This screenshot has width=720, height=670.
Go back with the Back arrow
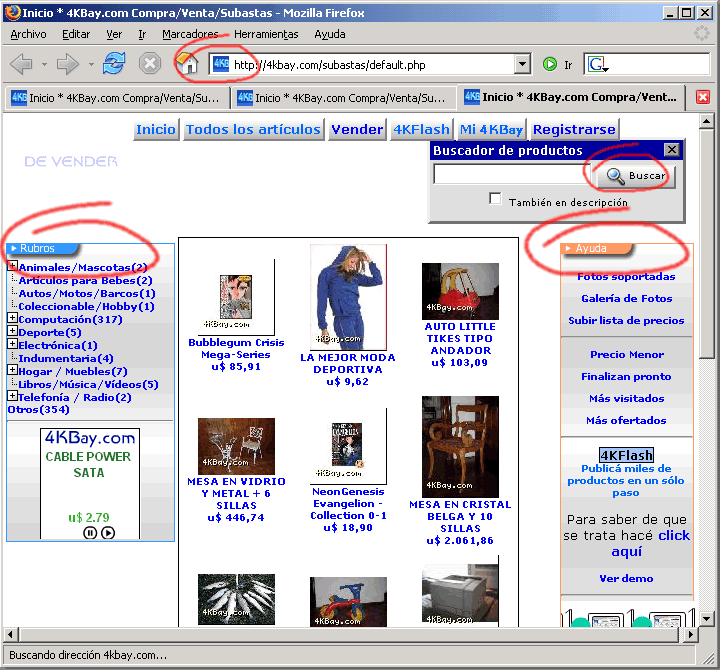[x=21, y=64]
